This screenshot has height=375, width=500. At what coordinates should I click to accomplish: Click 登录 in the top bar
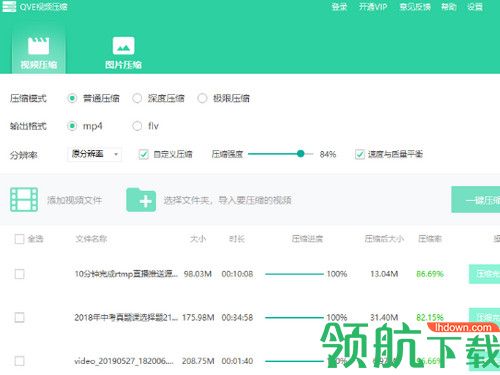pyautogui.click(x=339, y=7)
